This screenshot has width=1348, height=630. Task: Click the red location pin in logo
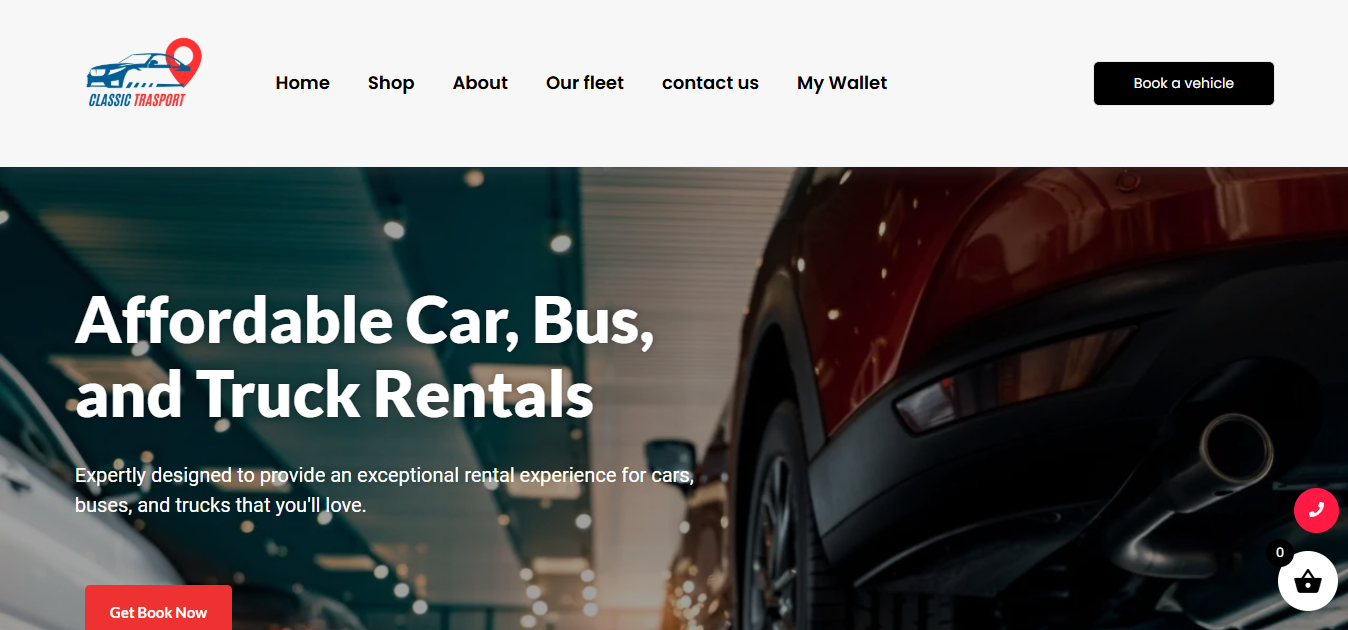coord(183,61)
